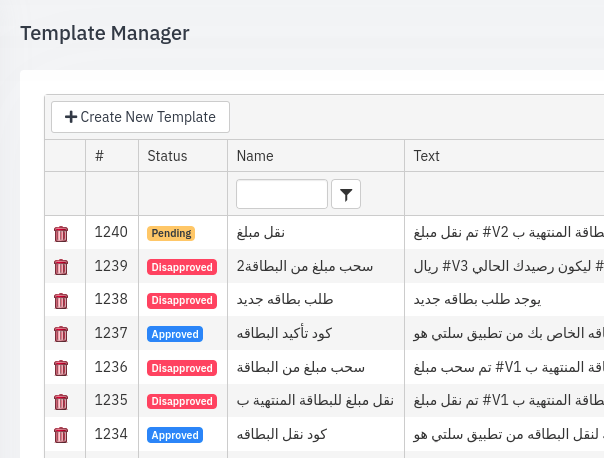The width and height of the screenshot is (604, 458).
Task: Click Create New Template button
Action: tap(140, 117)
